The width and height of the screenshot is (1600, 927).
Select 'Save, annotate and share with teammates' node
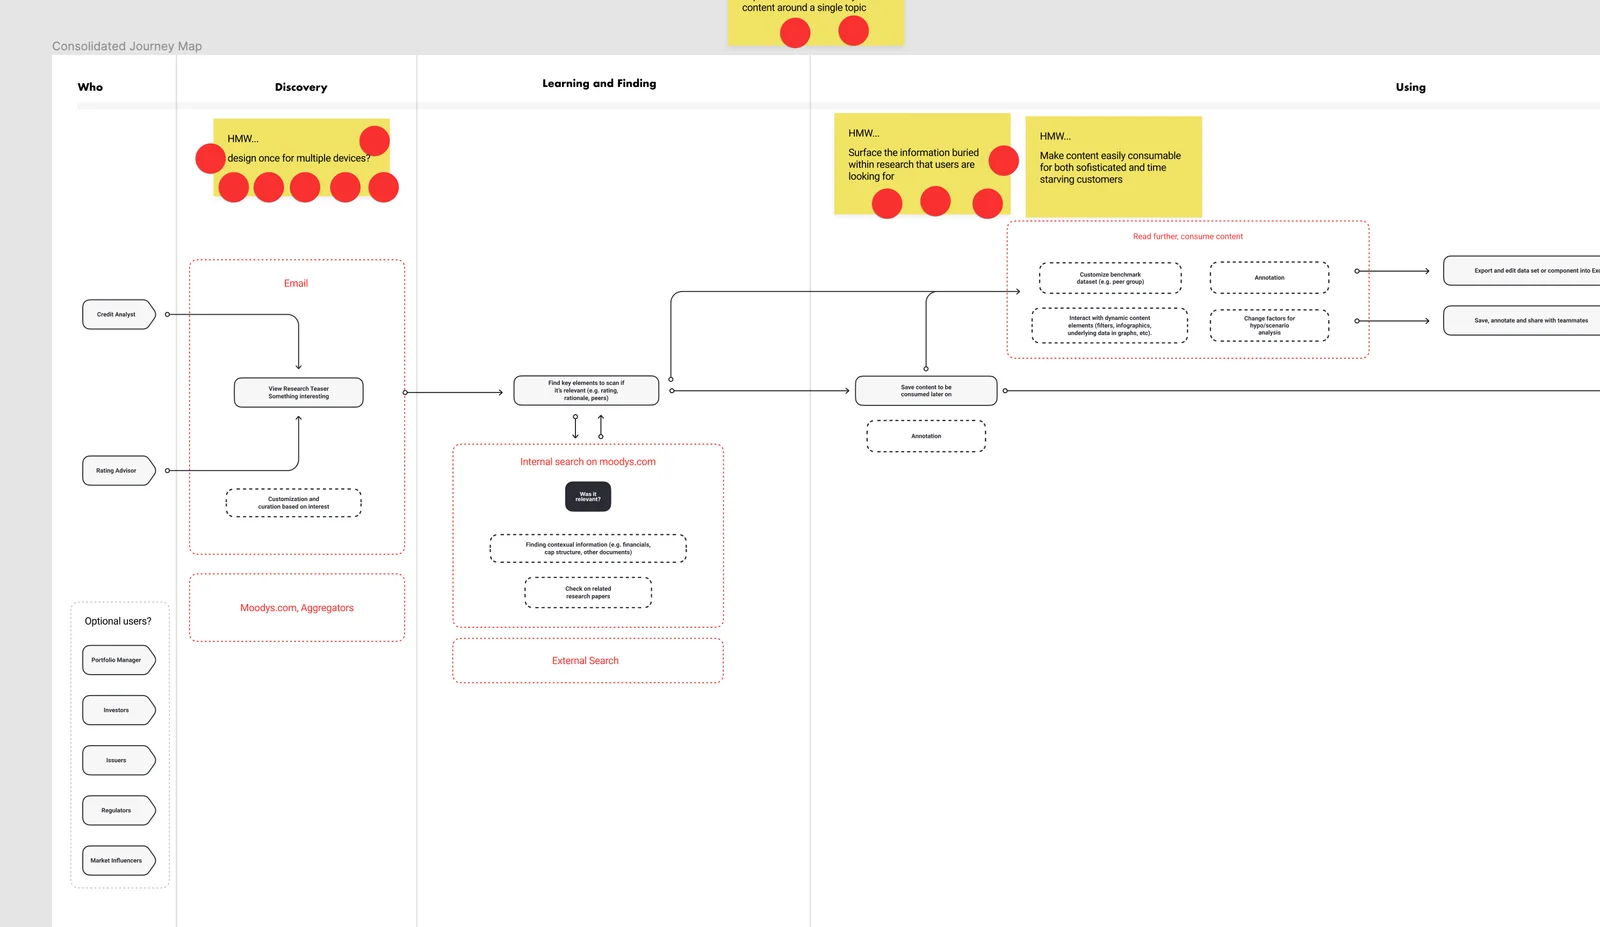(x=1522, y=320)
